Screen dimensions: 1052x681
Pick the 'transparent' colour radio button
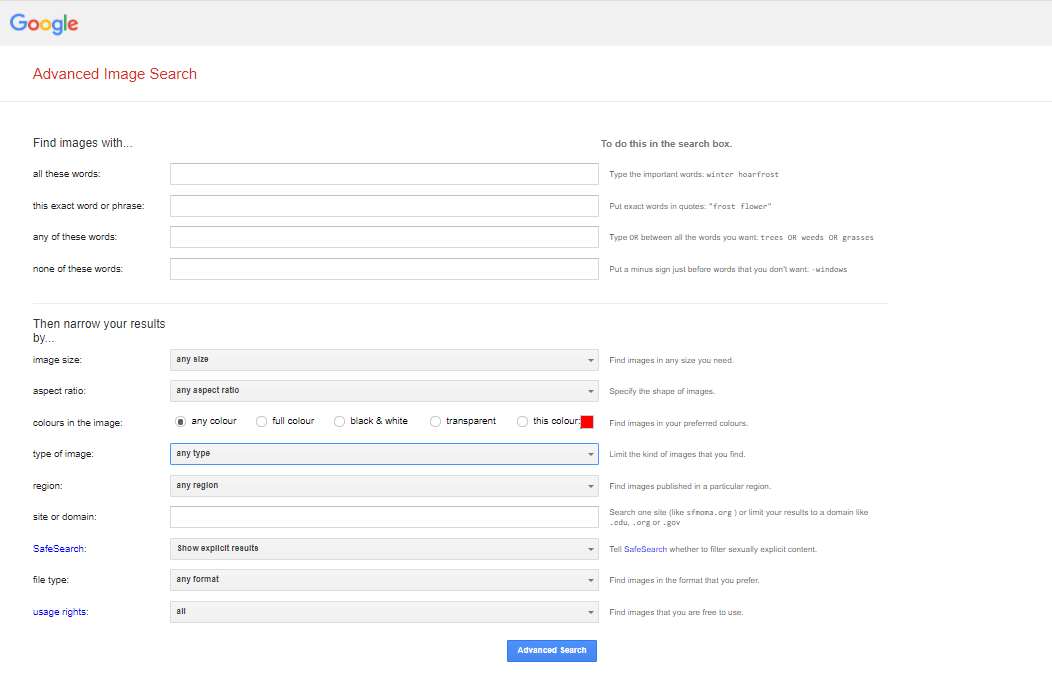[x=435, y=422]
